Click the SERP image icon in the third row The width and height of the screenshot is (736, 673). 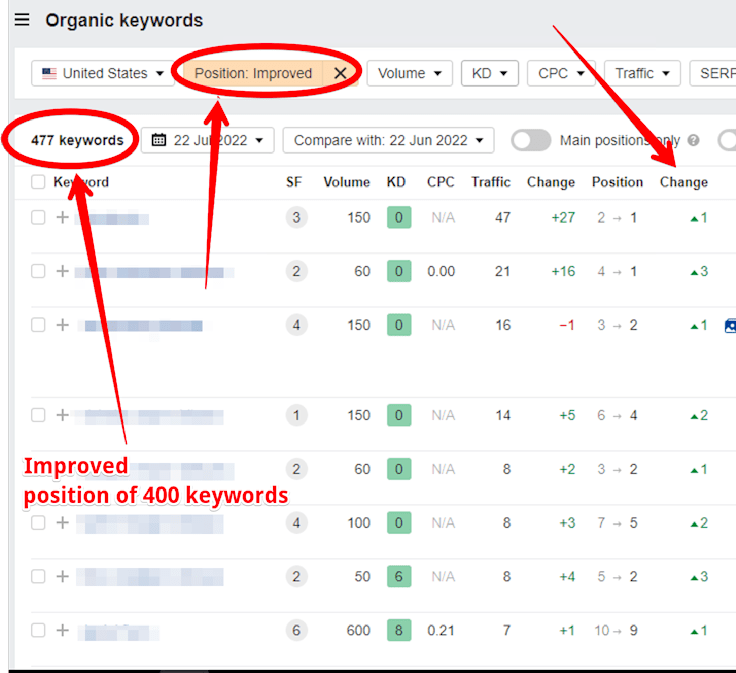730,325
